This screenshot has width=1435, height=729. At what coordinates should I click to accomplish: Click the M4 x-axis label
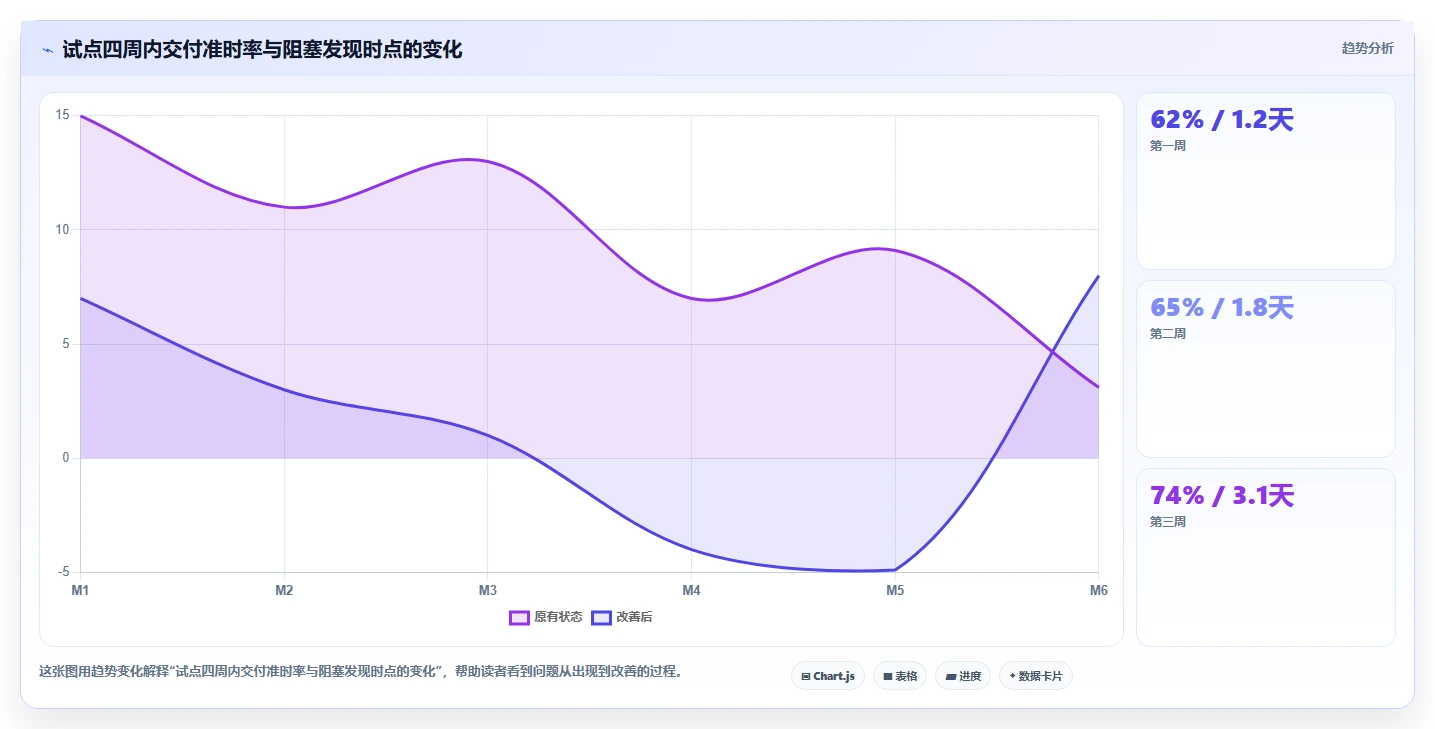[691, 590]
